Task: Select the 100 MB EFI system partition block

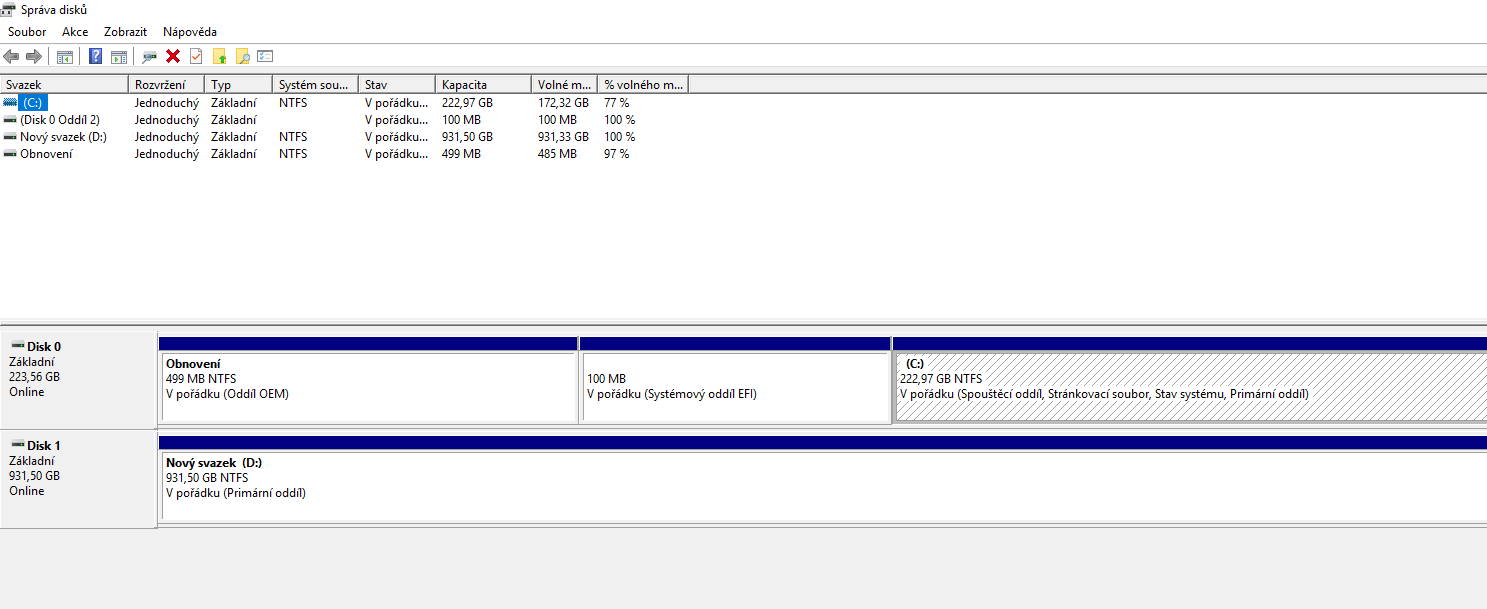Action: 734,386
